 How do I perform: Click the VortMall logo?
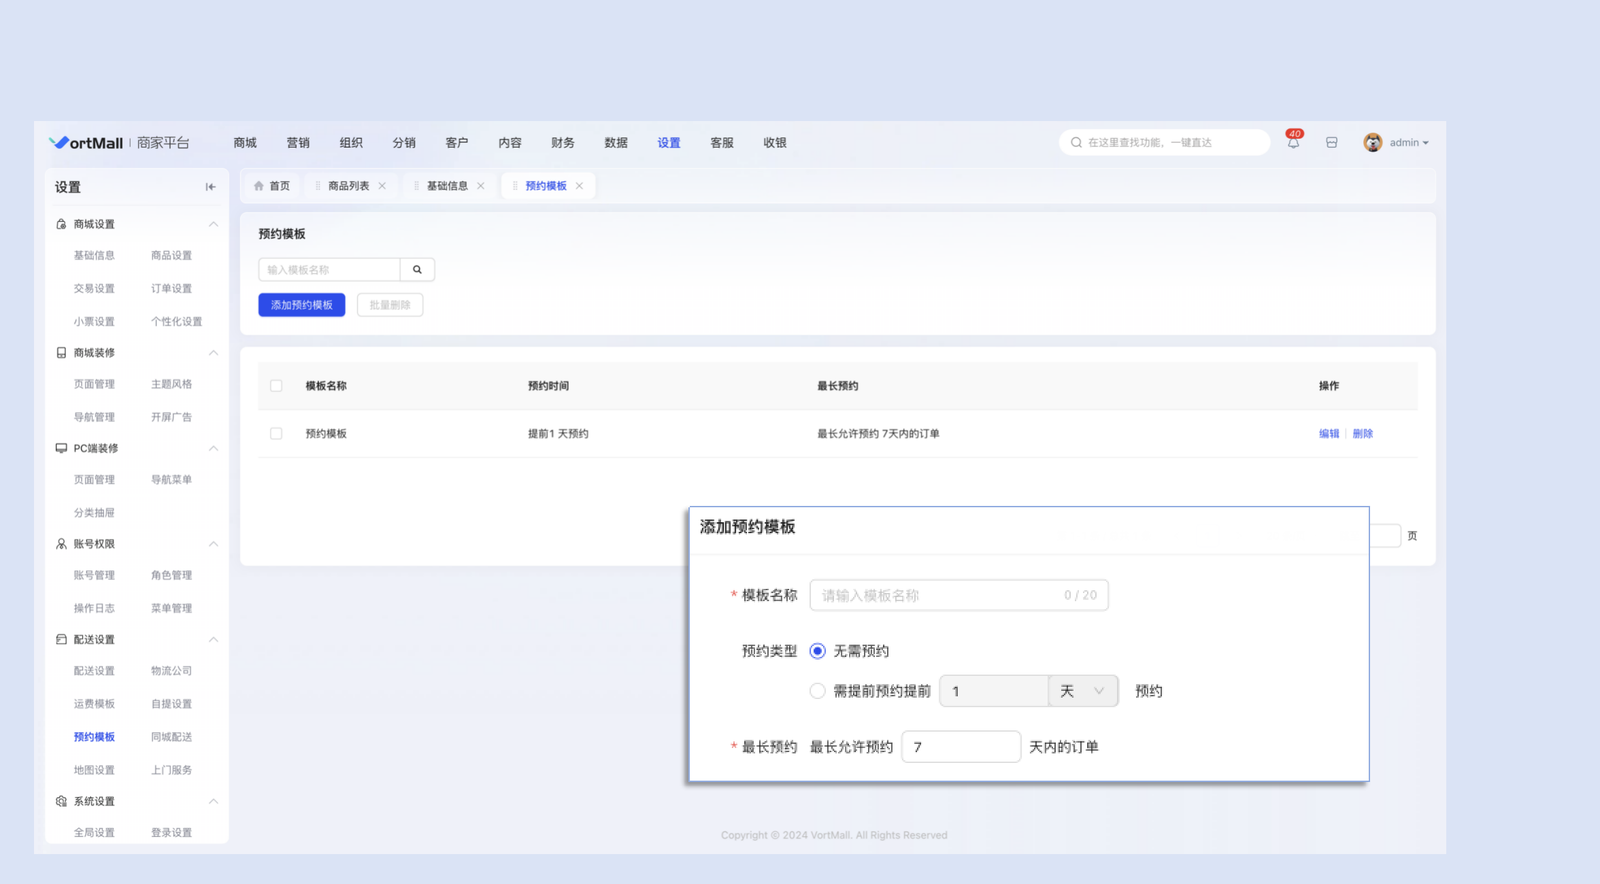tap(86, 143)
